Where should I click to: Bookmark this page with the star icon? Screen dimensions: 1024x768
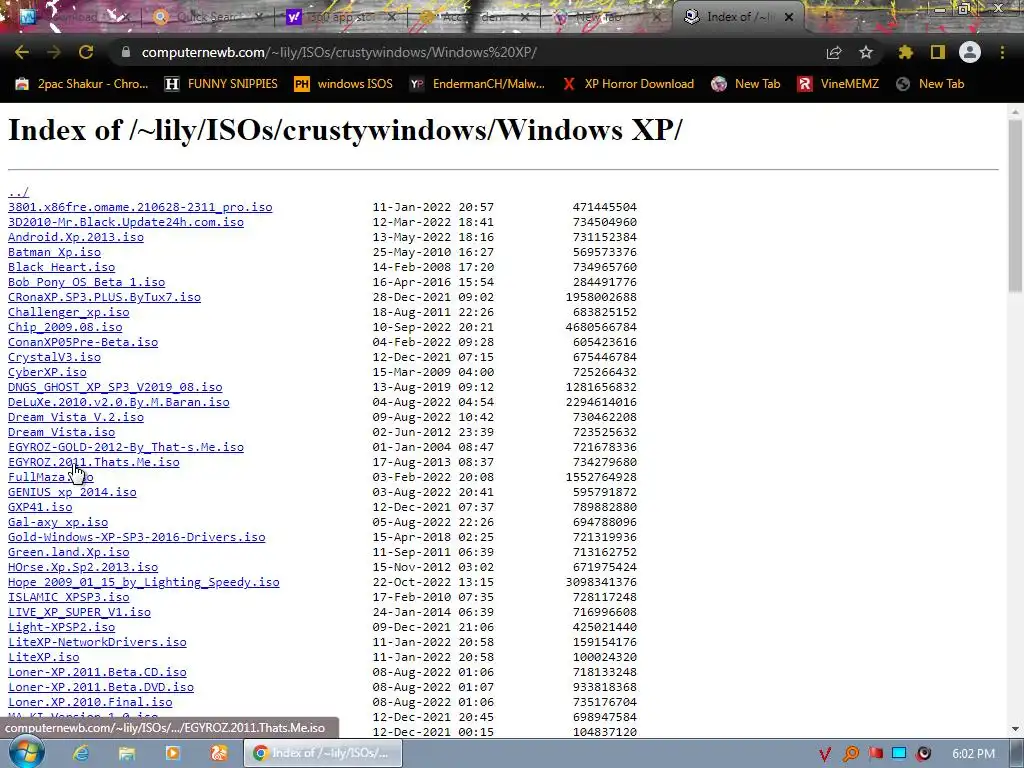coord(866,52)
